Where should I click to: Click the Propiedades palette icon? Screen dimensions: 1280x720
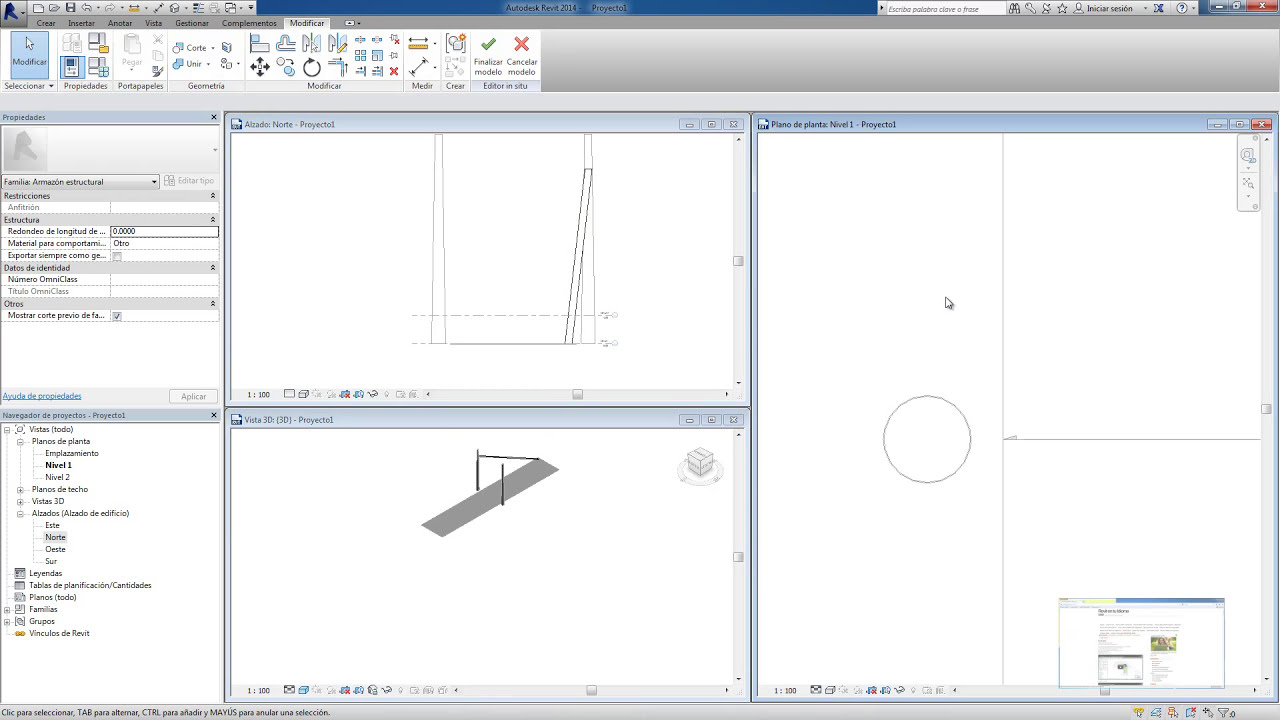pos(71,67)
